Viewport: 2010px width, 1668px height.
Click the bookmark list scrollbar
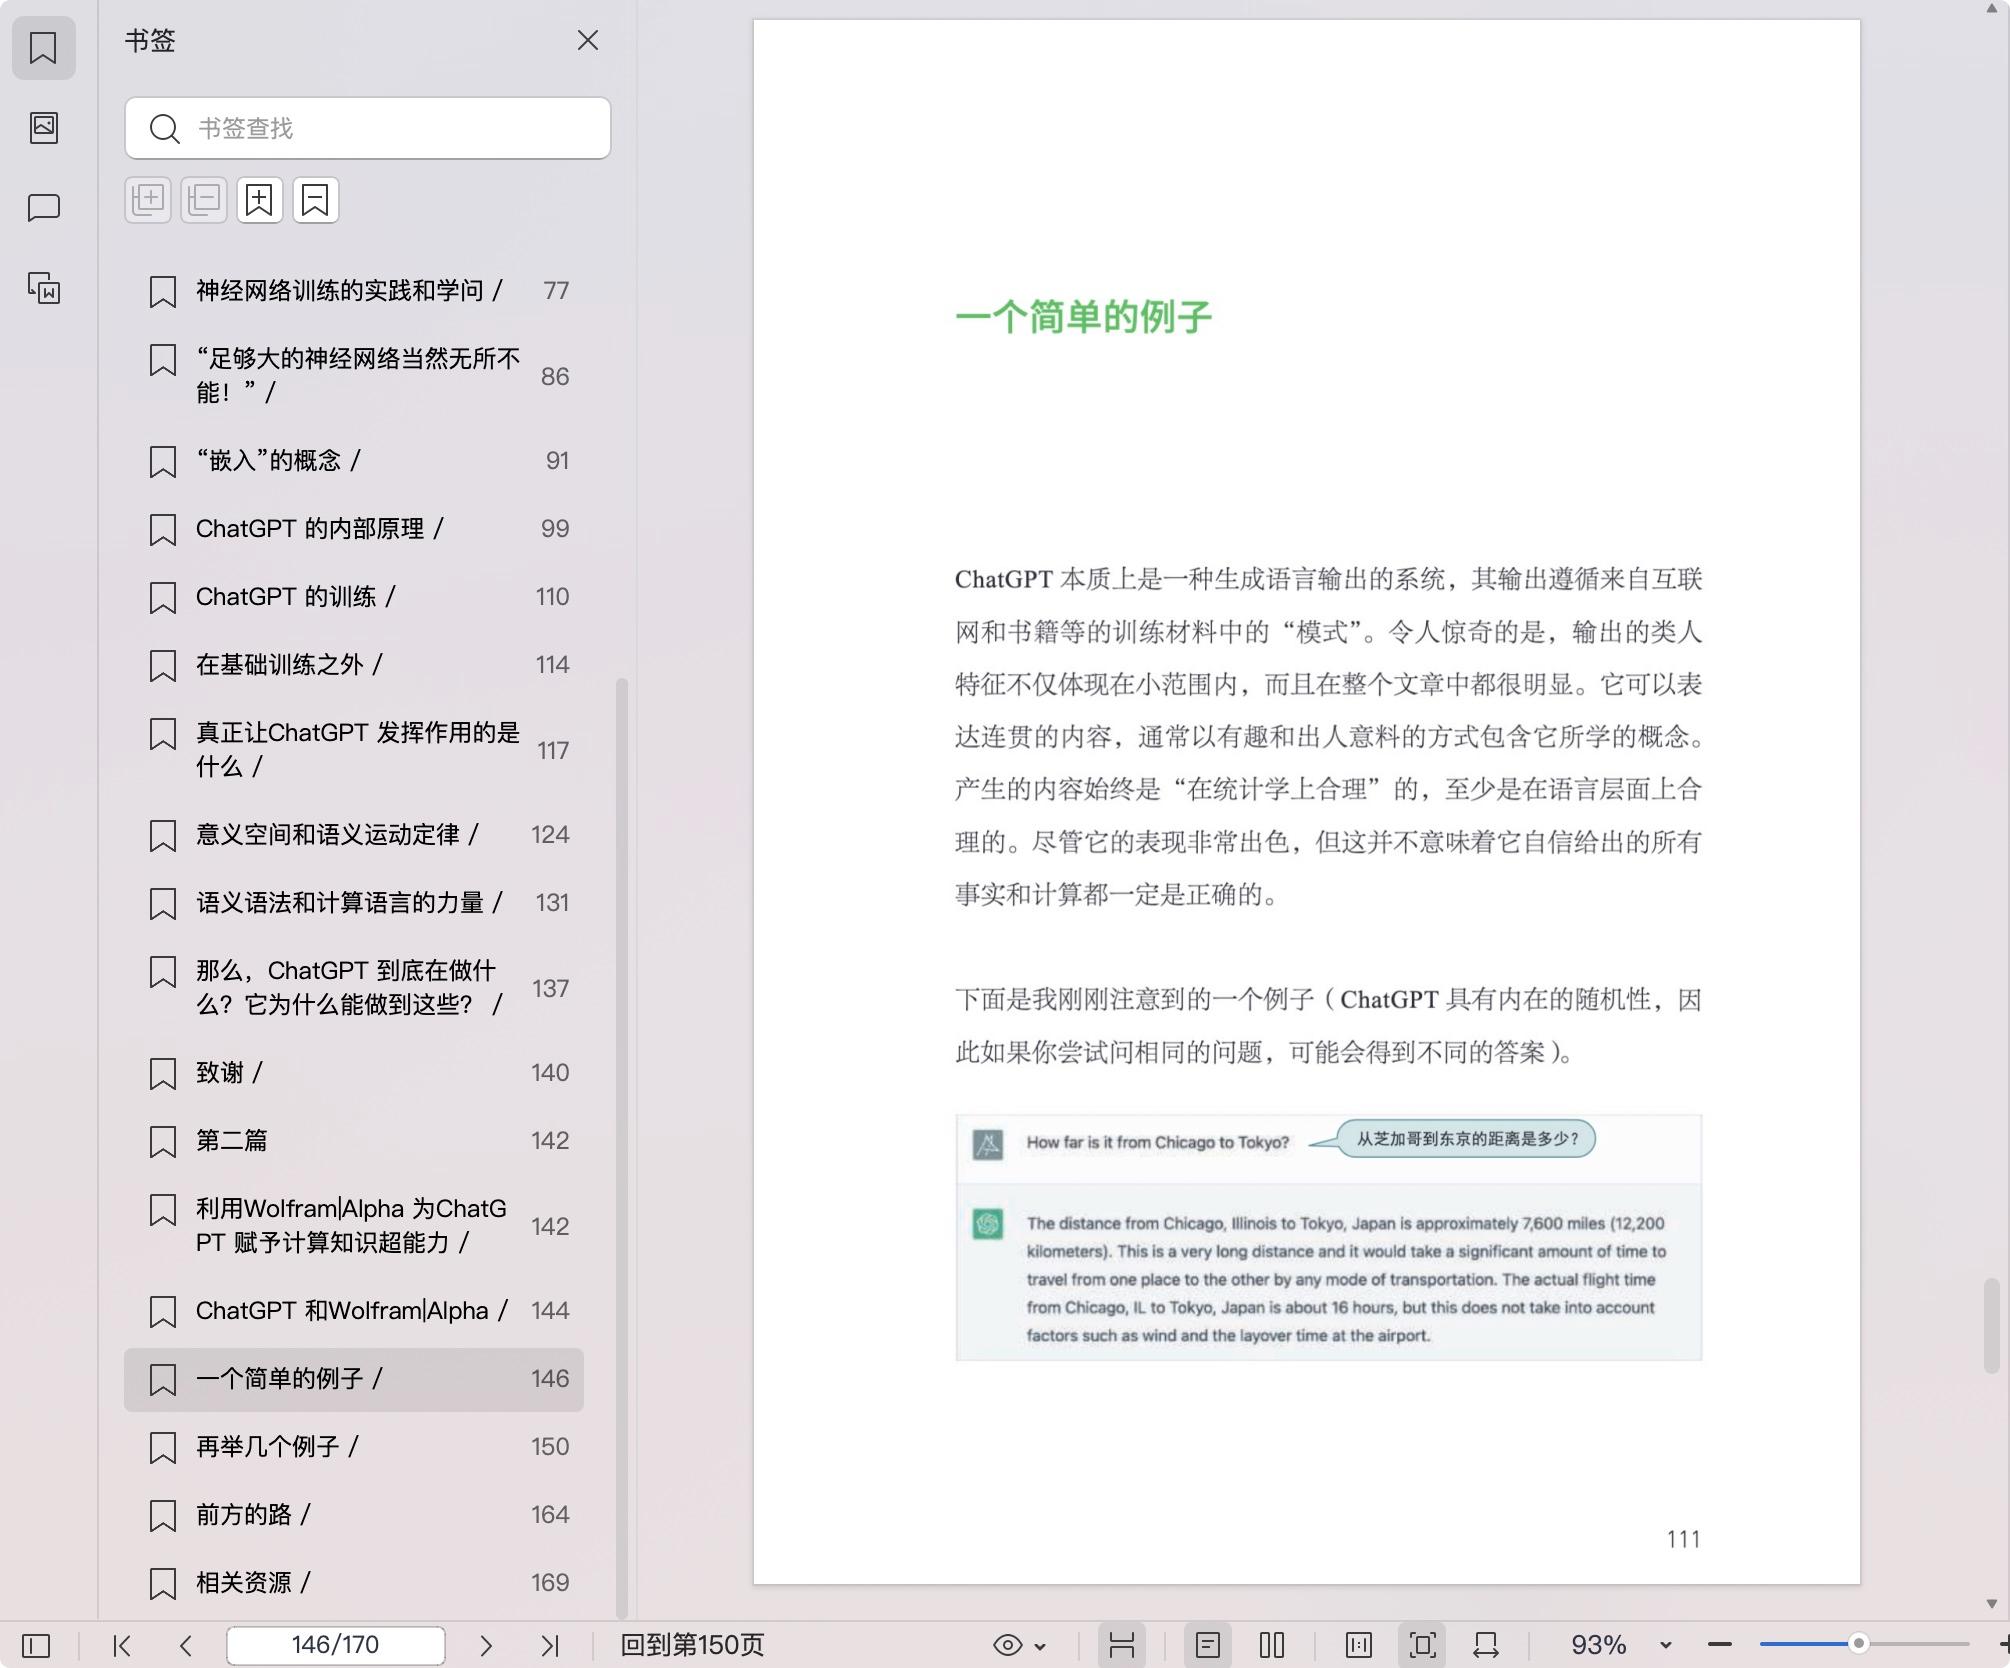pos(621,1148)
